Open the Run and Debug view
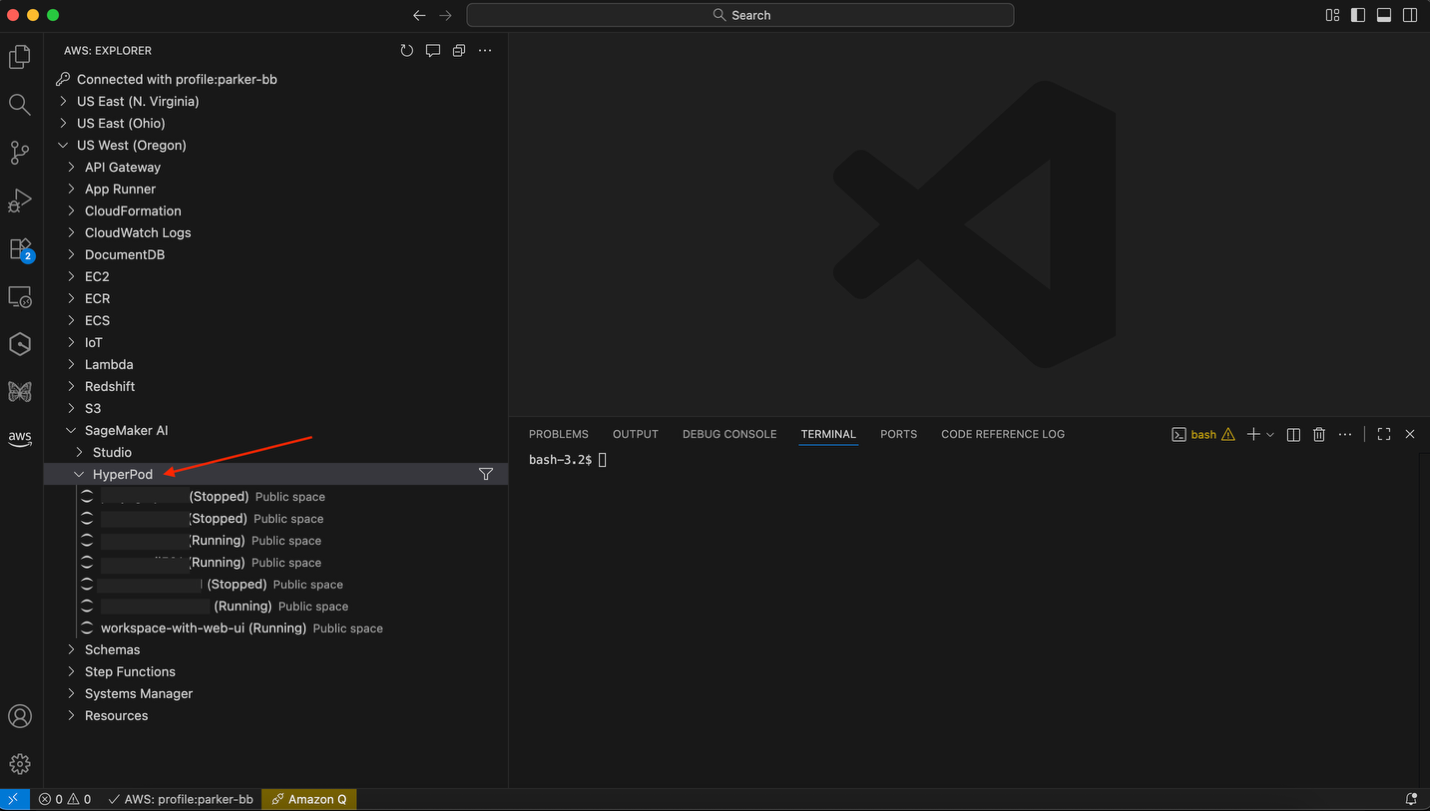The height and width of the screenshot is (811, 1430). tap(20, 200)
